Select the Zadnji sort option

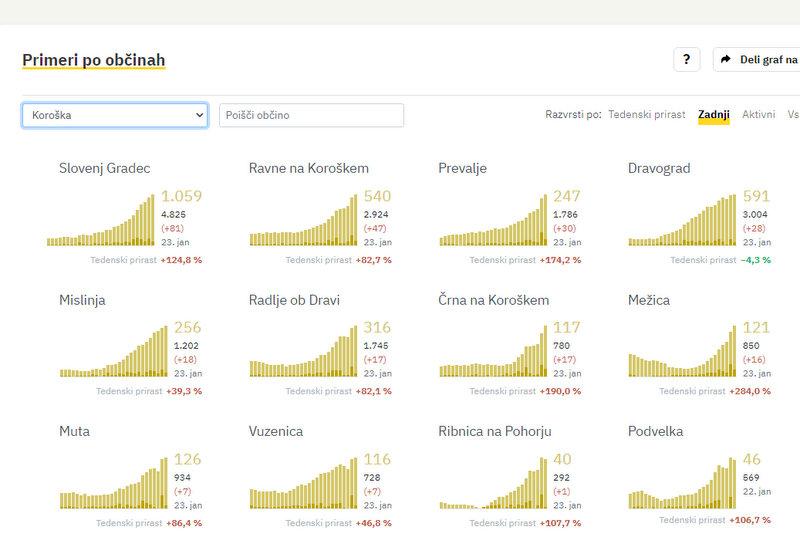click(714, 115)
